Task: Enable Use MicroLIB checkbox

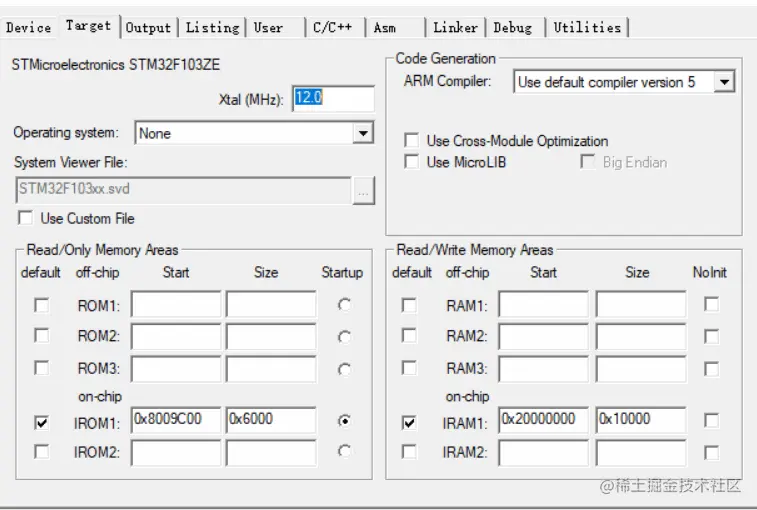Action: [x=411, y=161]
